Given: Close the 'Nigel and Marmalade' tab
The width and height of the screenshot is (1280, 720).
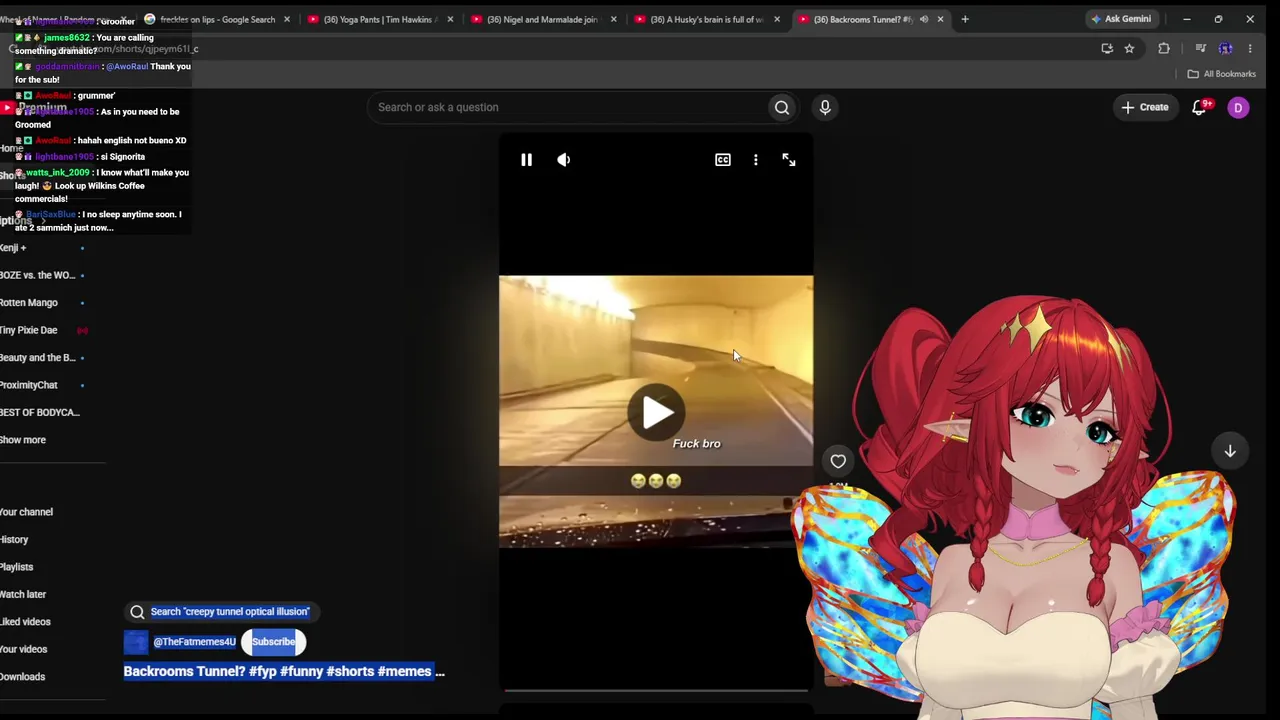Looking at the screenshot, I should [614, 19].
